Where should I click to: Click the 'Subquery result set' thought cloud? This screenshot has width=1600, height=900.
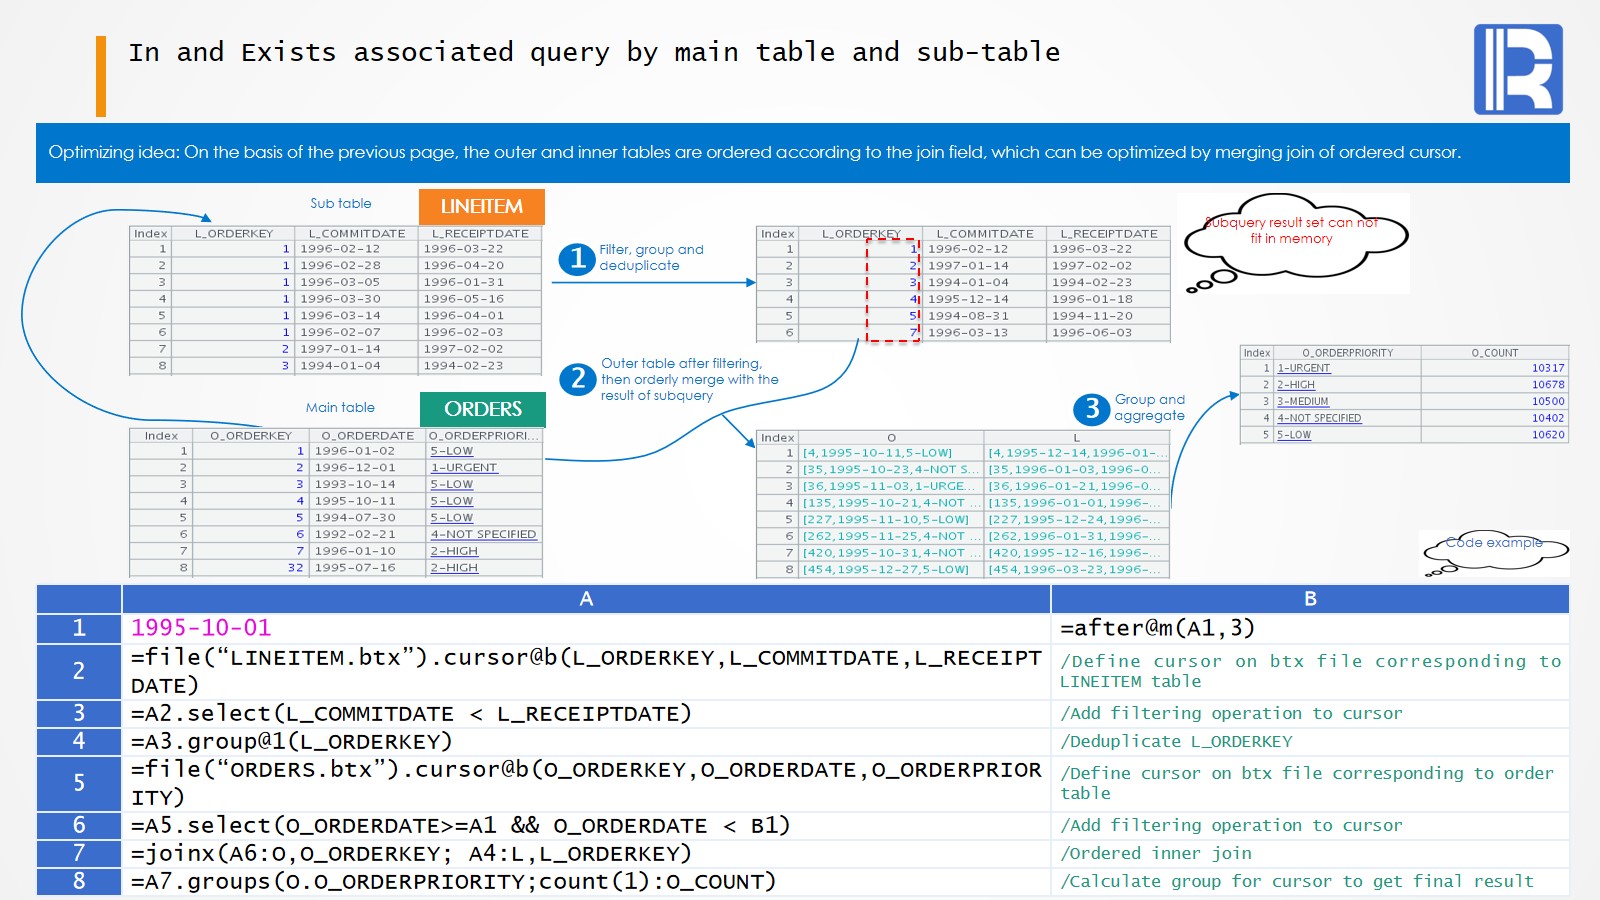[1291, 233]
